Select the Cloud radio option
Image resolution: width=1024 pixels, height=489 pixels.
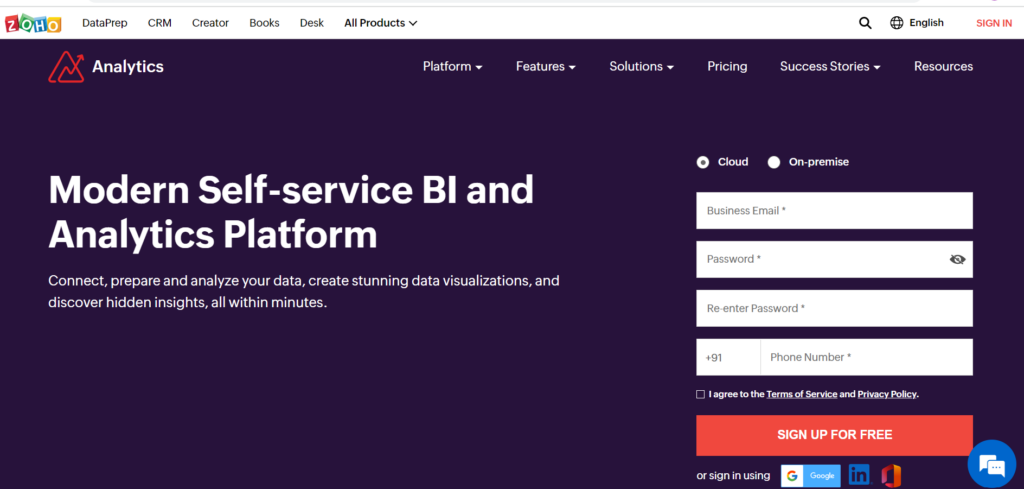coord(703,162)
